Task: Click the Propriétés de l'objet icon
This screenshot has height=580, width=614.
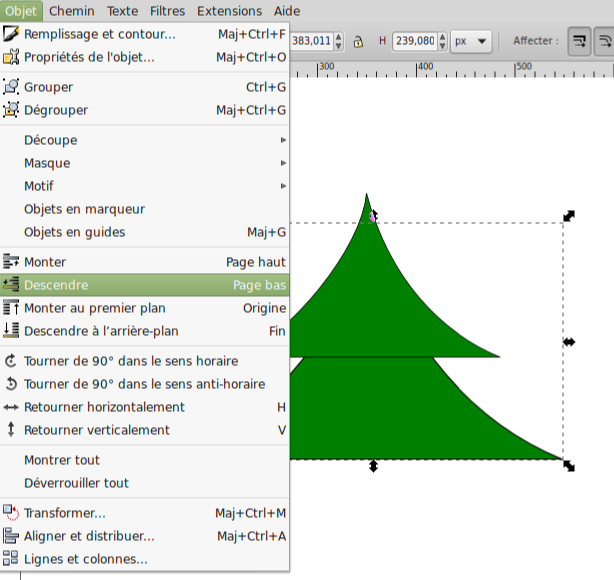Action: tap(11, 57)
